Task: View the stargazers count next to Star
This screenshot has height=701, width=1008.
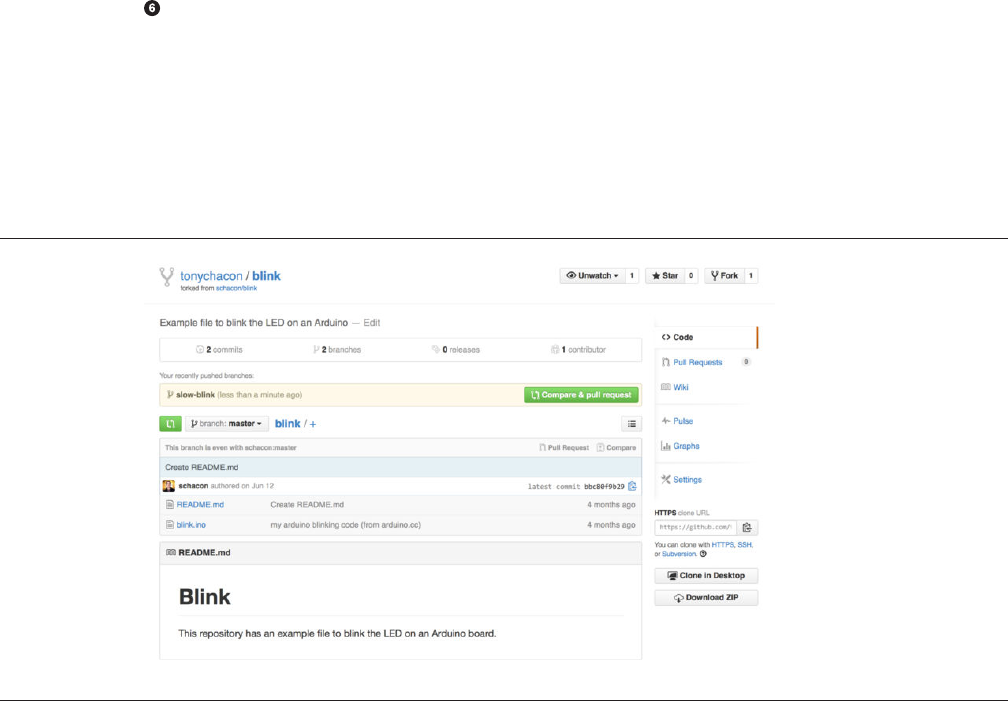Action: (691, 276)
